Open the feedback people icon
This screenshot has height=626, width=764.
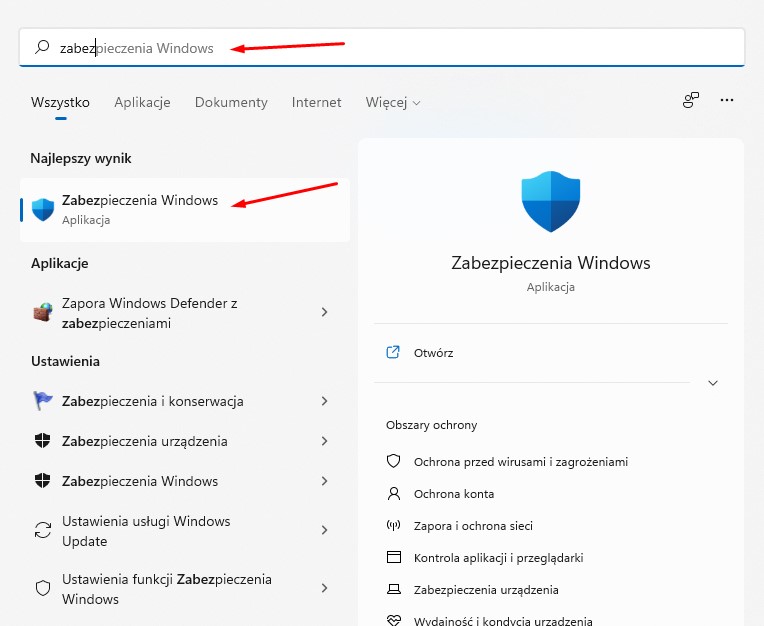pyautogui.click(x=690, y=100)
